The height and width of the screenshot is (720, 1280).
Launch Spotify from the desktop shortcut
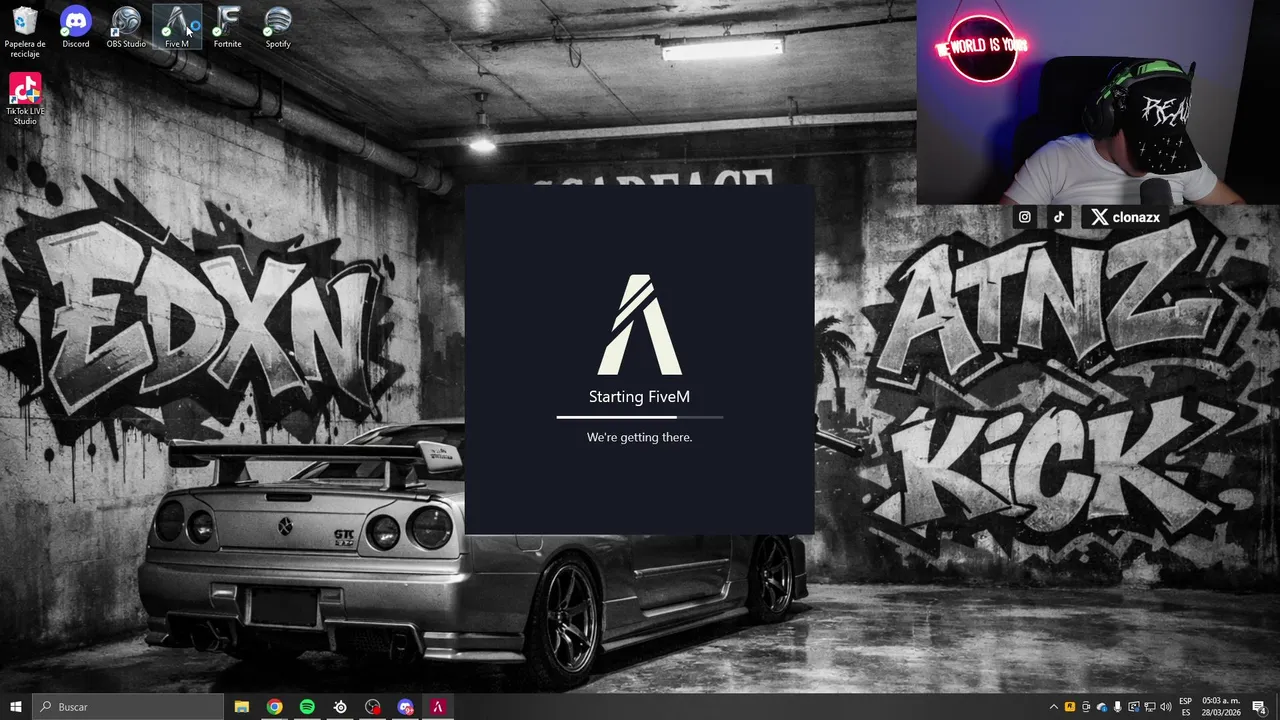coord(278,28)
